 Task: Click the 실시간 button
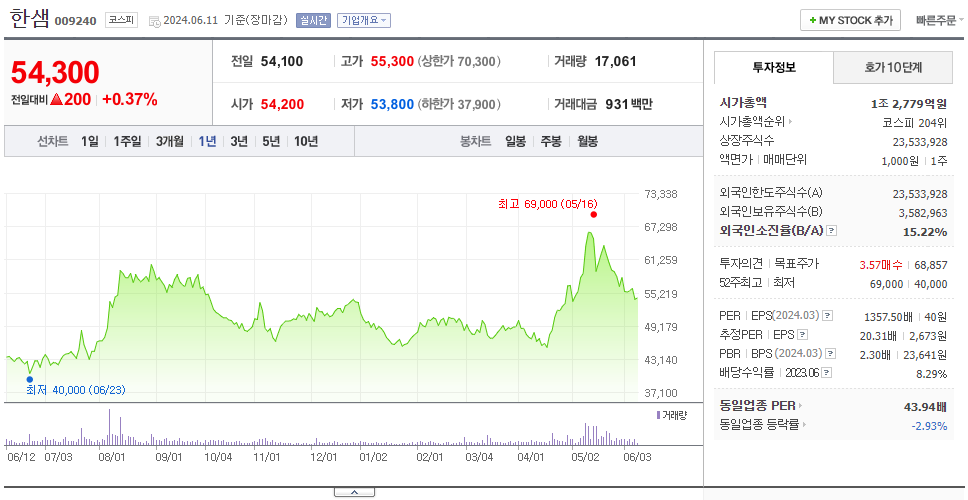(x=313, y=20)
